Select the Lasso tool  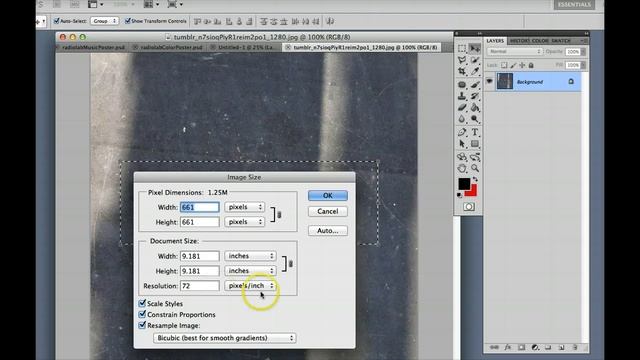(462, 60)
